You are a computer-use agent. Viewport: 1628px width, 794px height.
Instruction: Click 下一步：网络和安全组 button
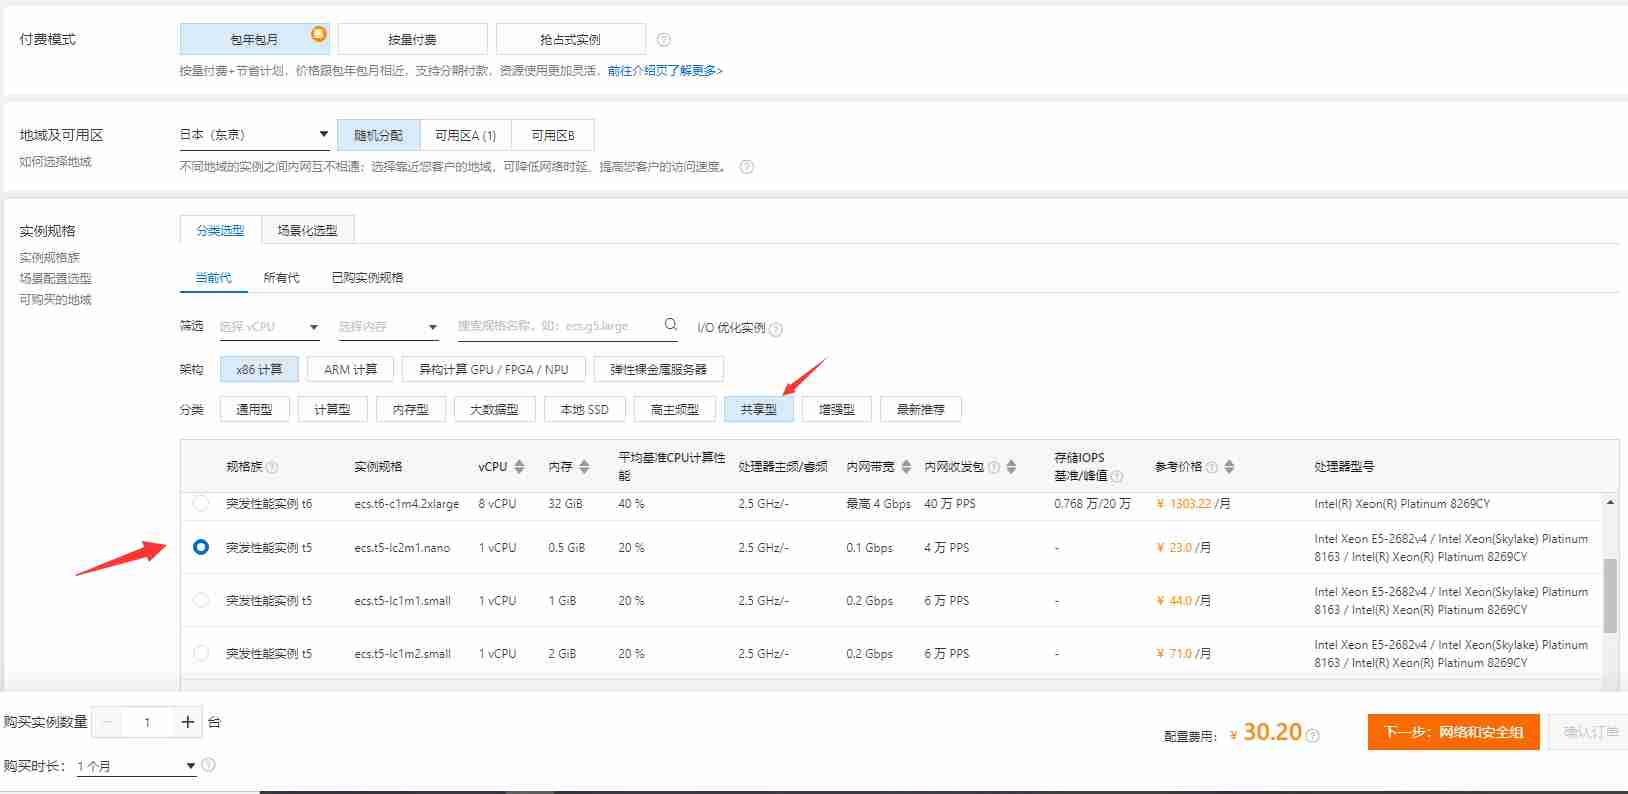(1453, 732)
